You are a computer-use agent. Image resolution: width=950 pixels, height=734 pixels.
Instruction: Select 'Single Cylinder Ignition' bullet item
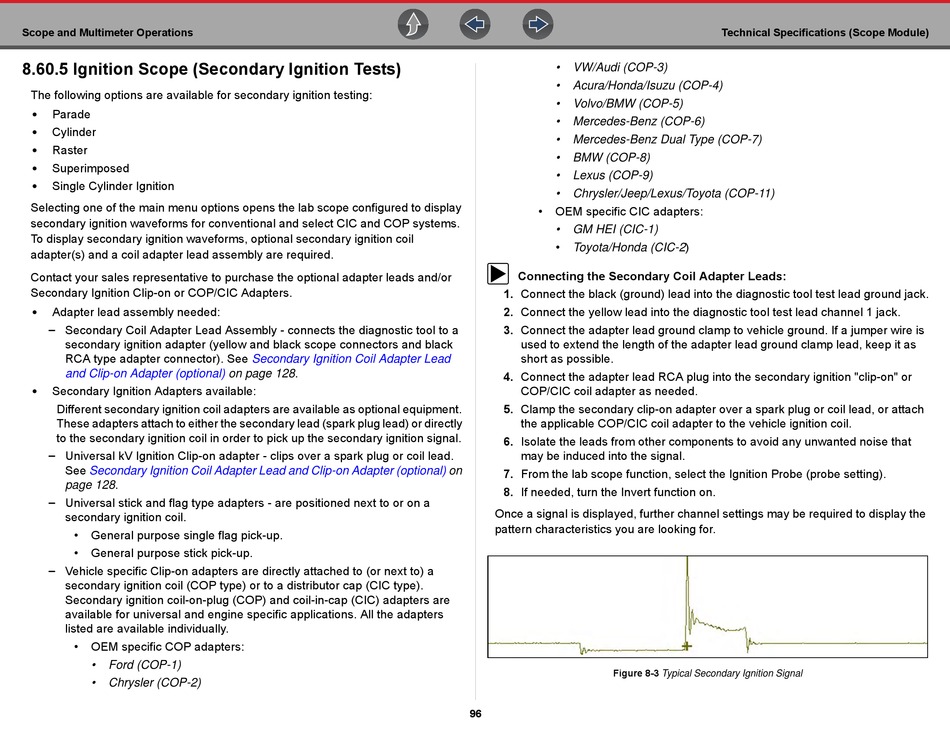pyautogui.click(x=113, y=186)
